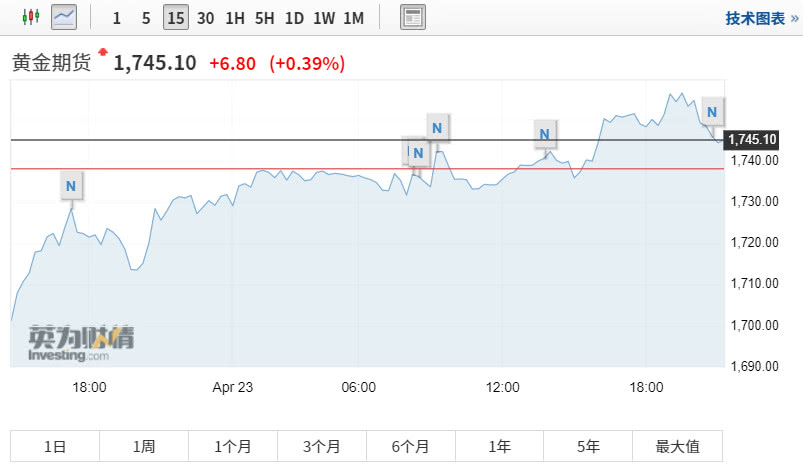The width and height of the screenshot is (803, 469).
Task: Click the 1,745.10 current price label
Action: point(752,139)
